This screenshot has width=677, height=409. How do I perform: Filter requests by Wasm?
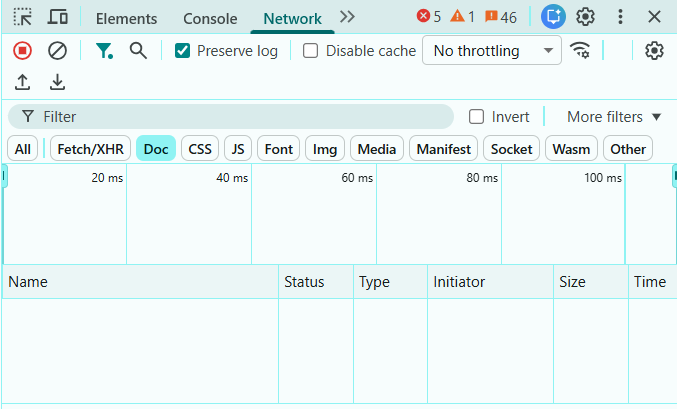571,149
